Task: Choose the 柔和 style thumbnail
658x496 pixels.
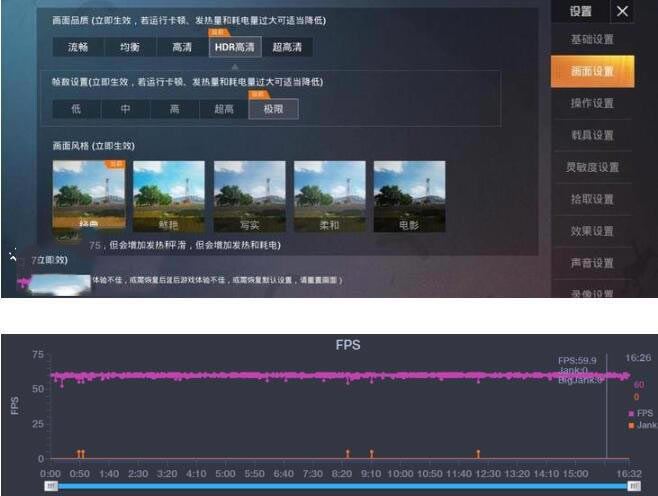Action: [x=329, y=196]
